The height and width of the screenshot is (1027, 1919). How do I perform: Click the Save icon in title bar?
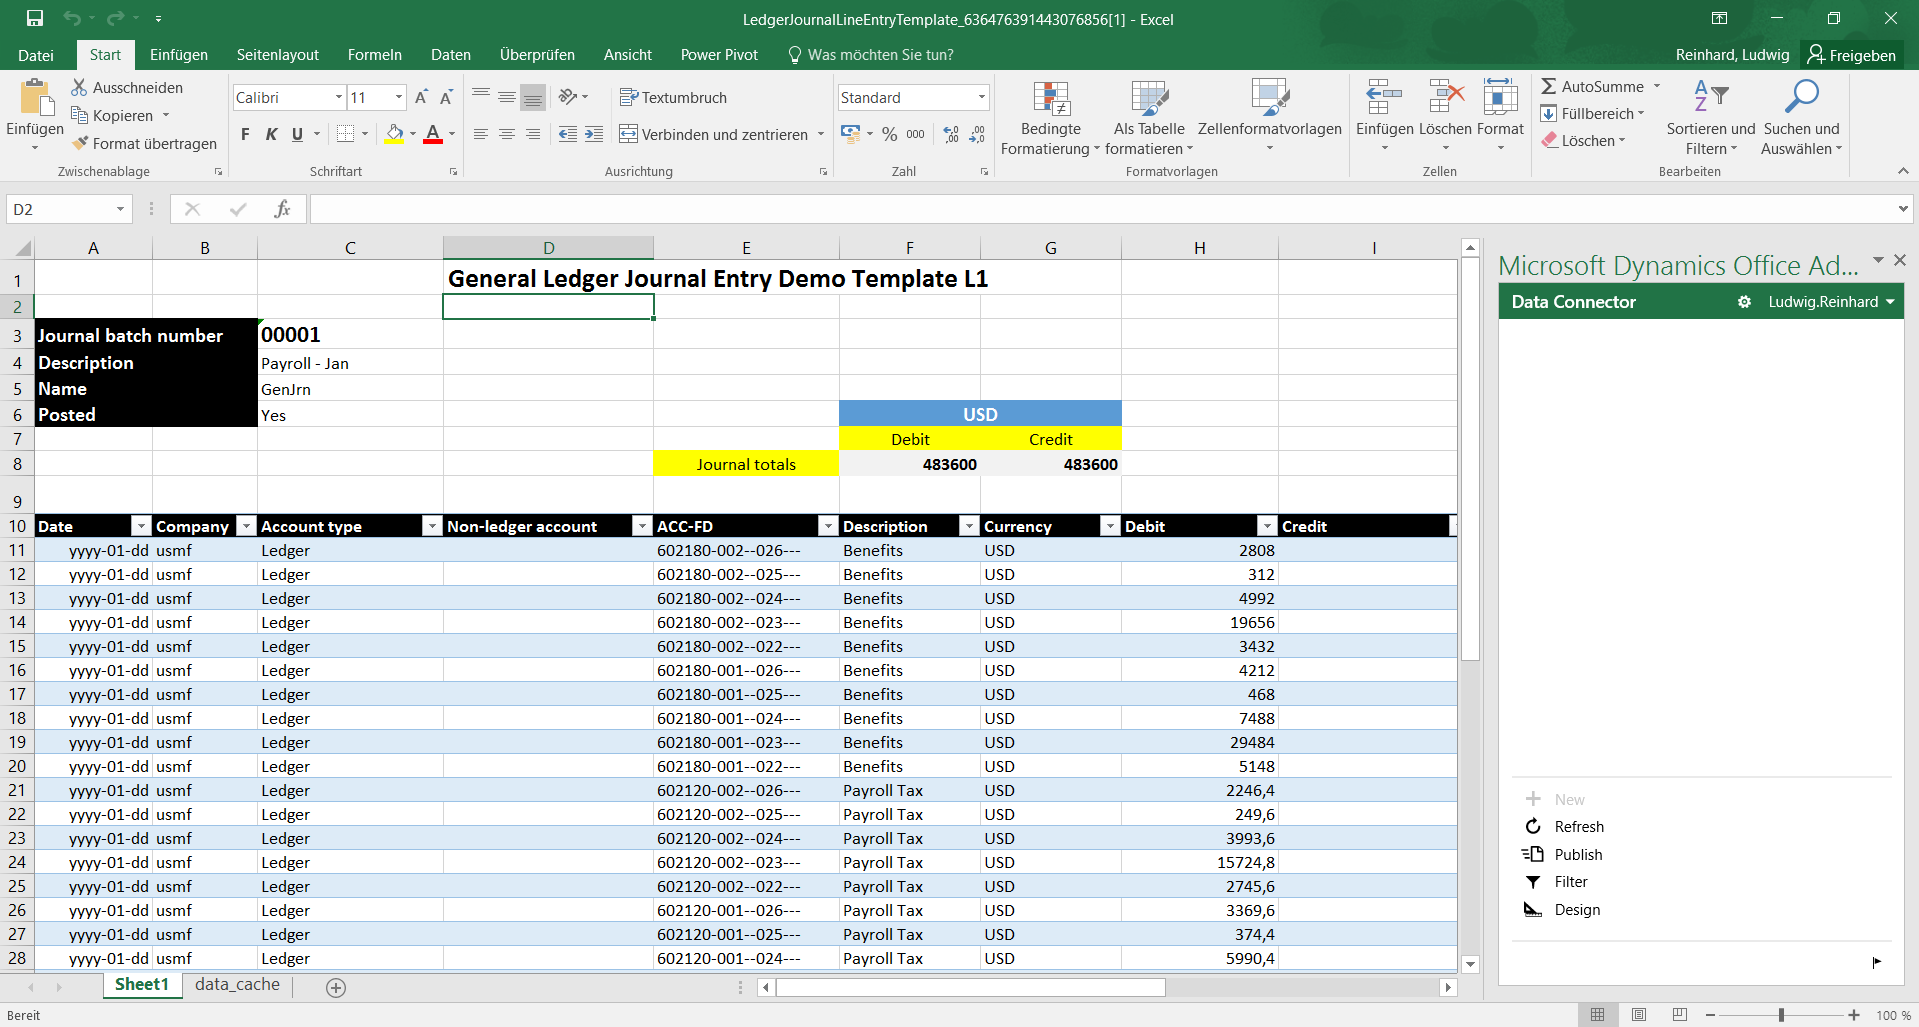point(35,18)
